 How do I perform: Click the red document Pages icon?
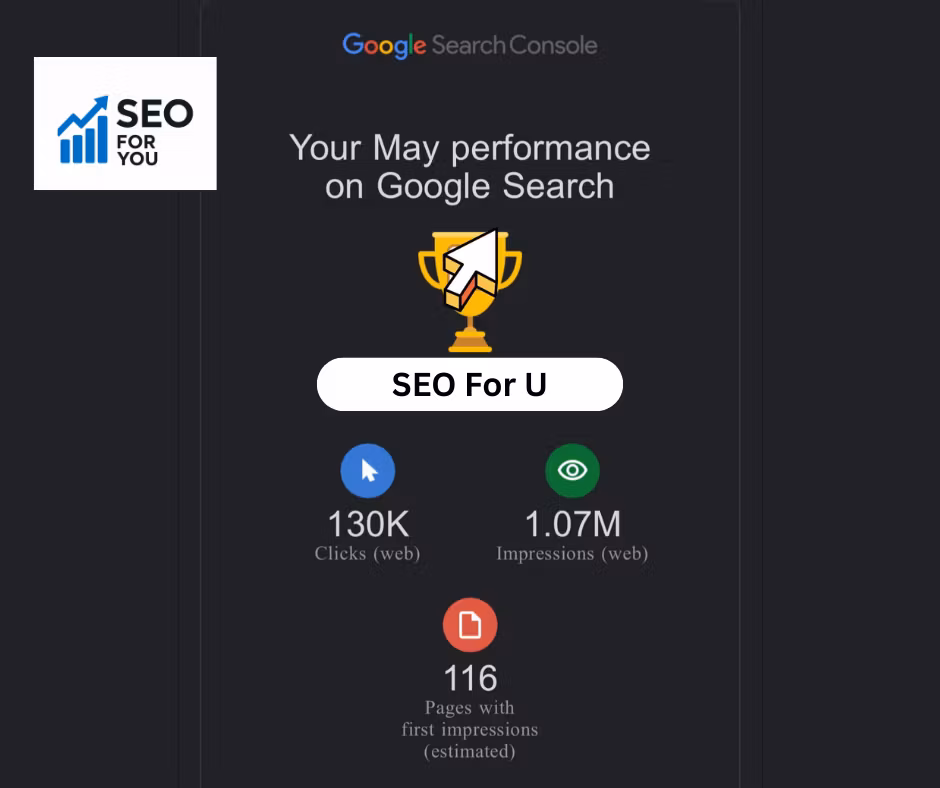point(470,625)
